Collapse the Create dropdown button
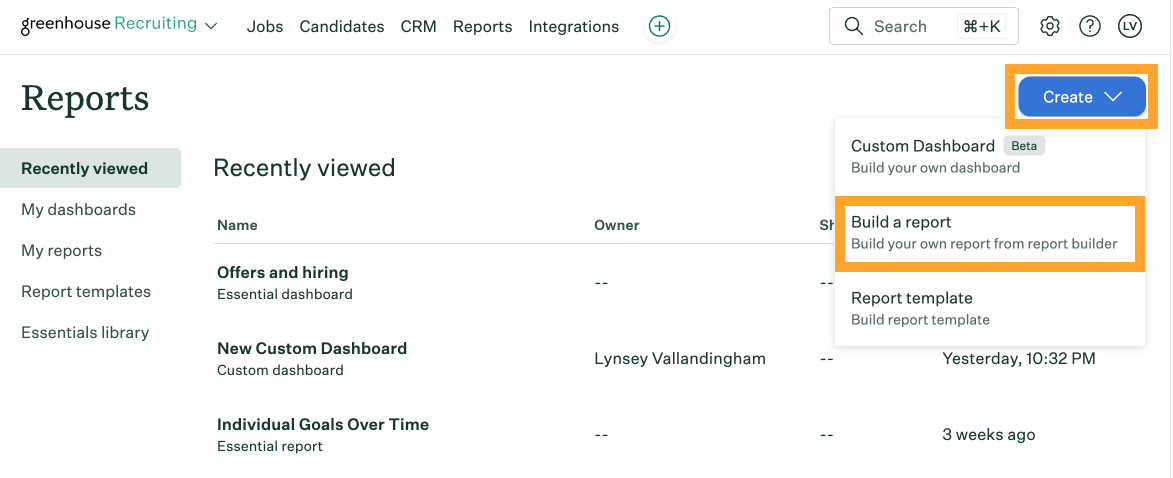The image size is (1173, 478). click(x=1082, y=97)
